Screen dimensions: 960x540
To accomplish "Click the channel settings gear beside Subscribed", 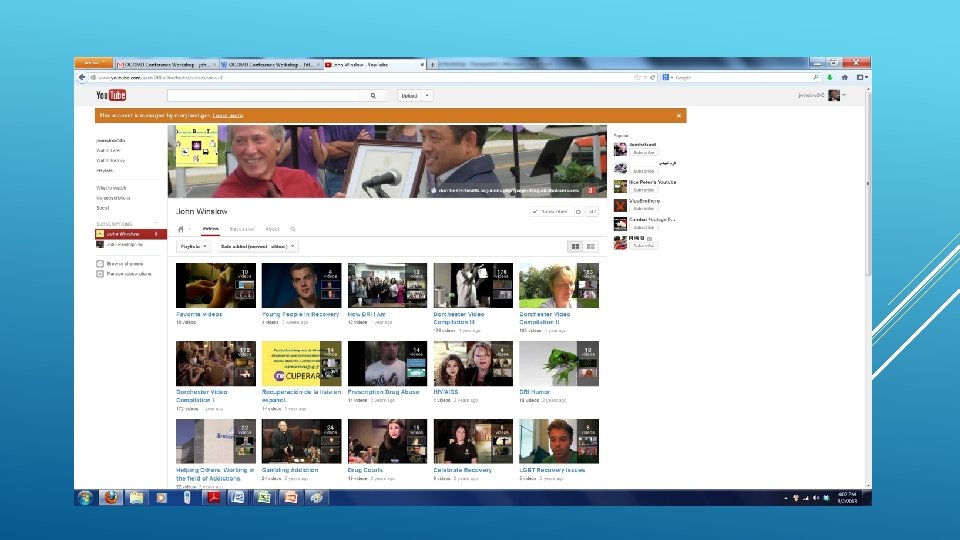I will click(578, 211).
